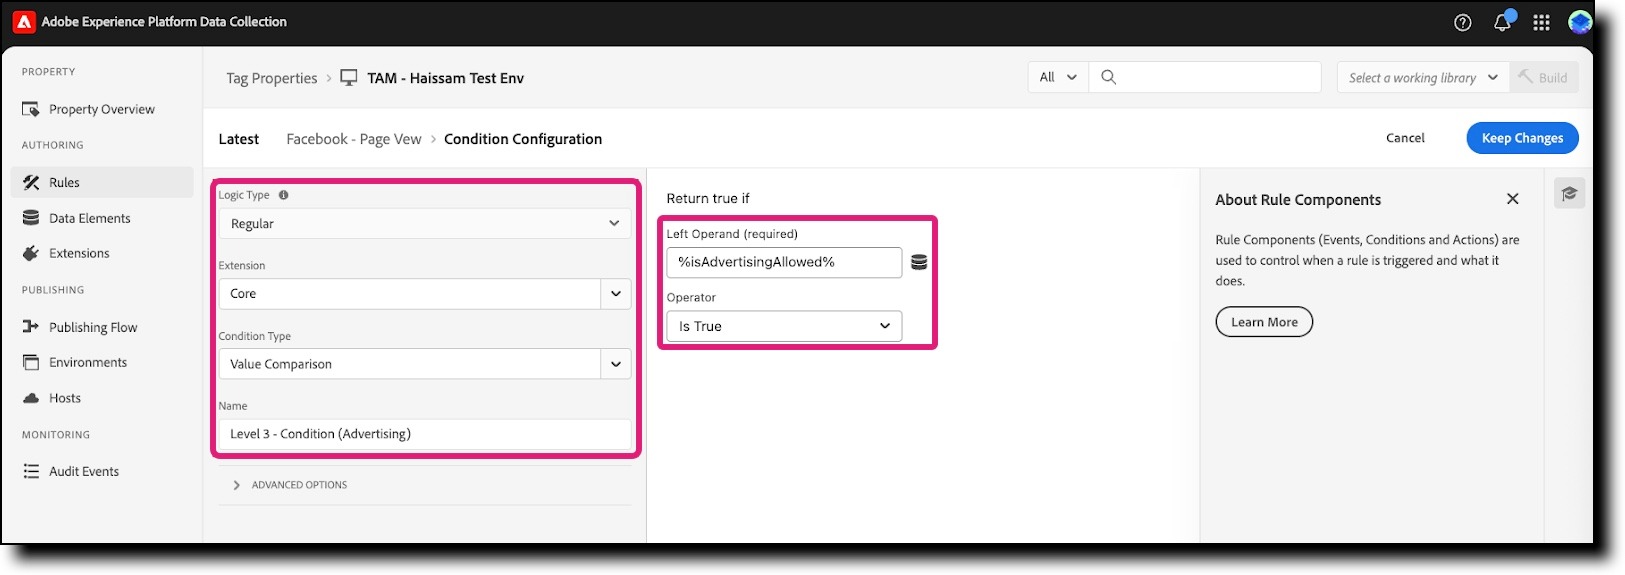1625x575 pixels.
Task: Click the Condition Configuration breadcrumb text
Action: (523, 139)
